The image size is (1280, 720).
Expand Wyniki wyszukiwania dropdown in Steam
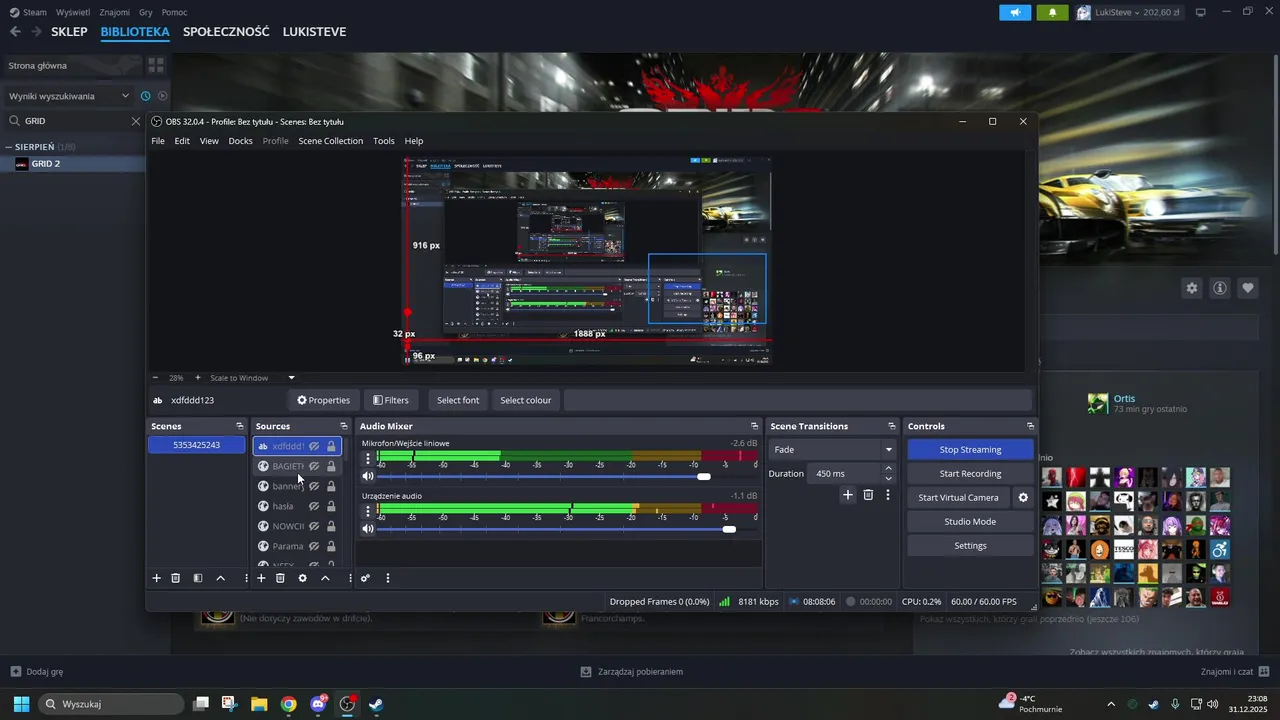[125, 96]
